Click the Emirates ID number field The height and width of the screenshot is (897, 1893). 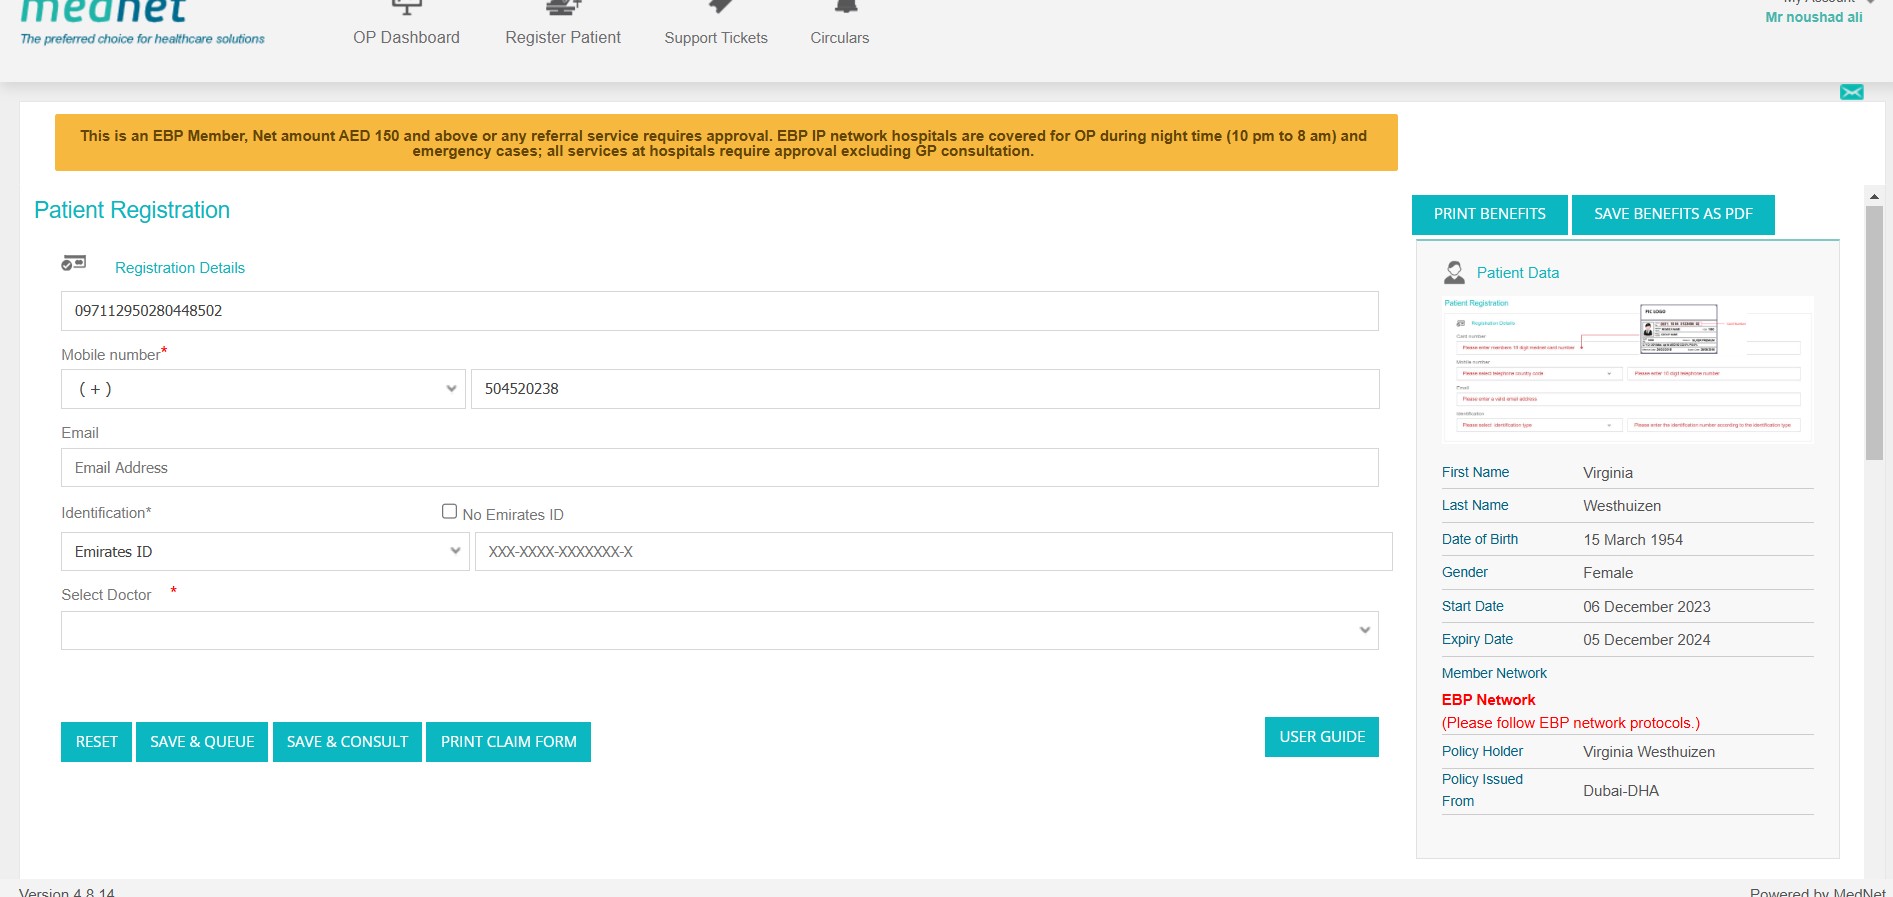coord(934,552)
